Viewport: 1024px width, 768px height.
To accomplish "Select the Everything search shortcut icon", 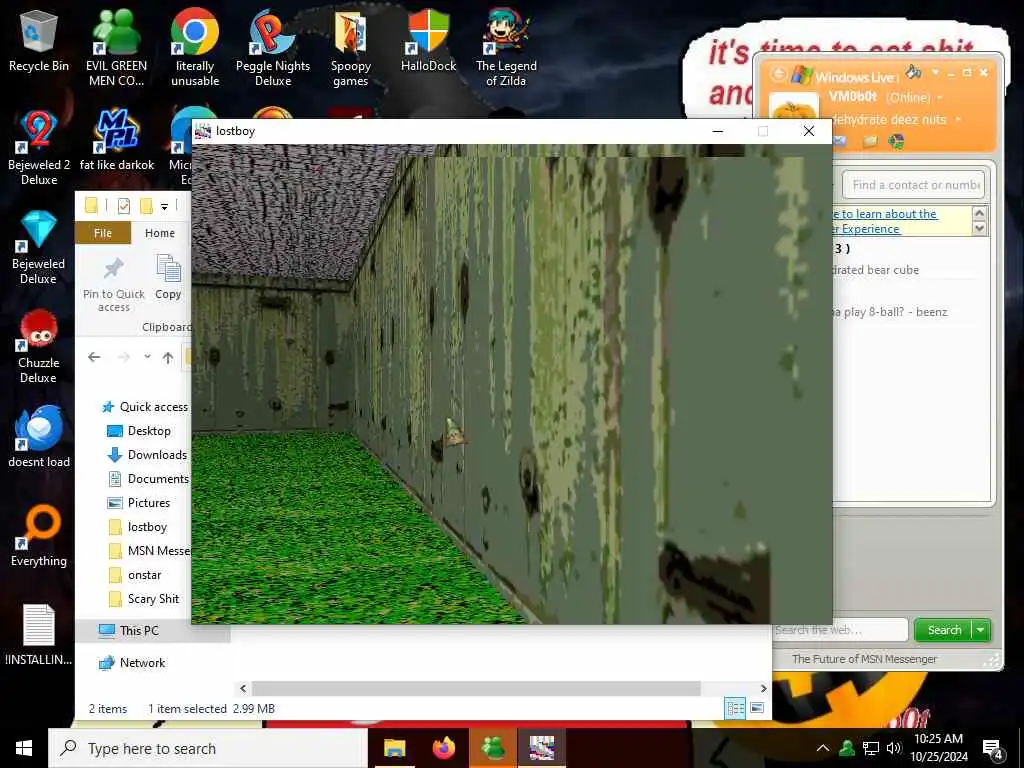I will pos(39,536).
